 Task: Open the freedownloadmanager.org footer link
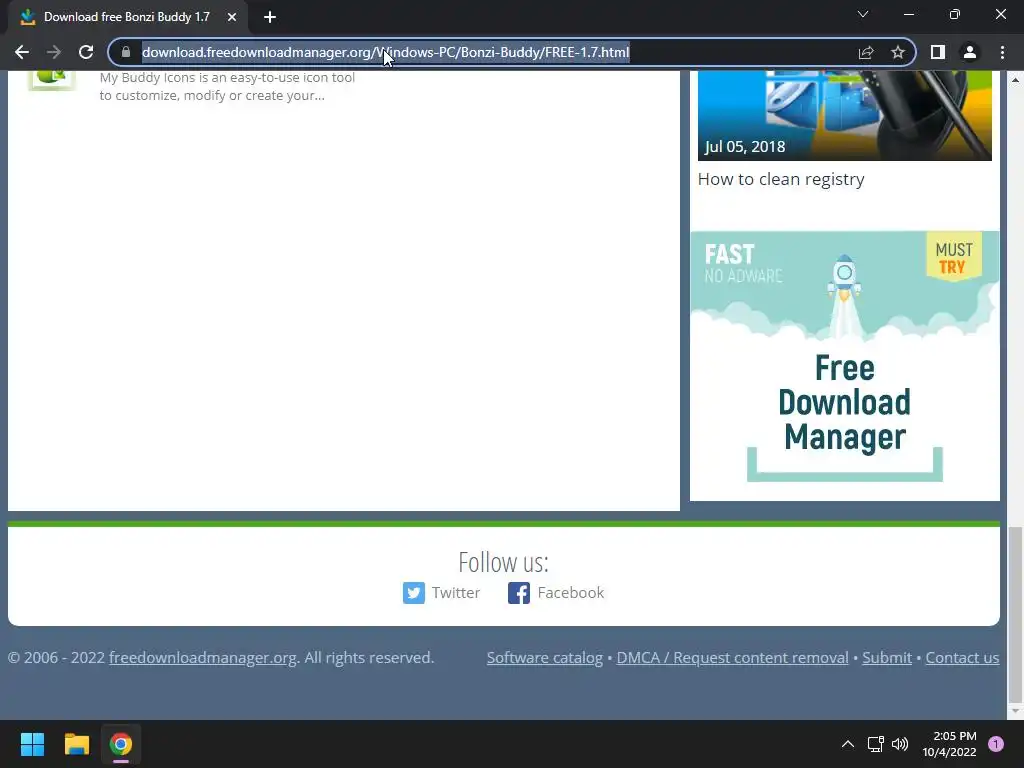(x=202, y=658)
